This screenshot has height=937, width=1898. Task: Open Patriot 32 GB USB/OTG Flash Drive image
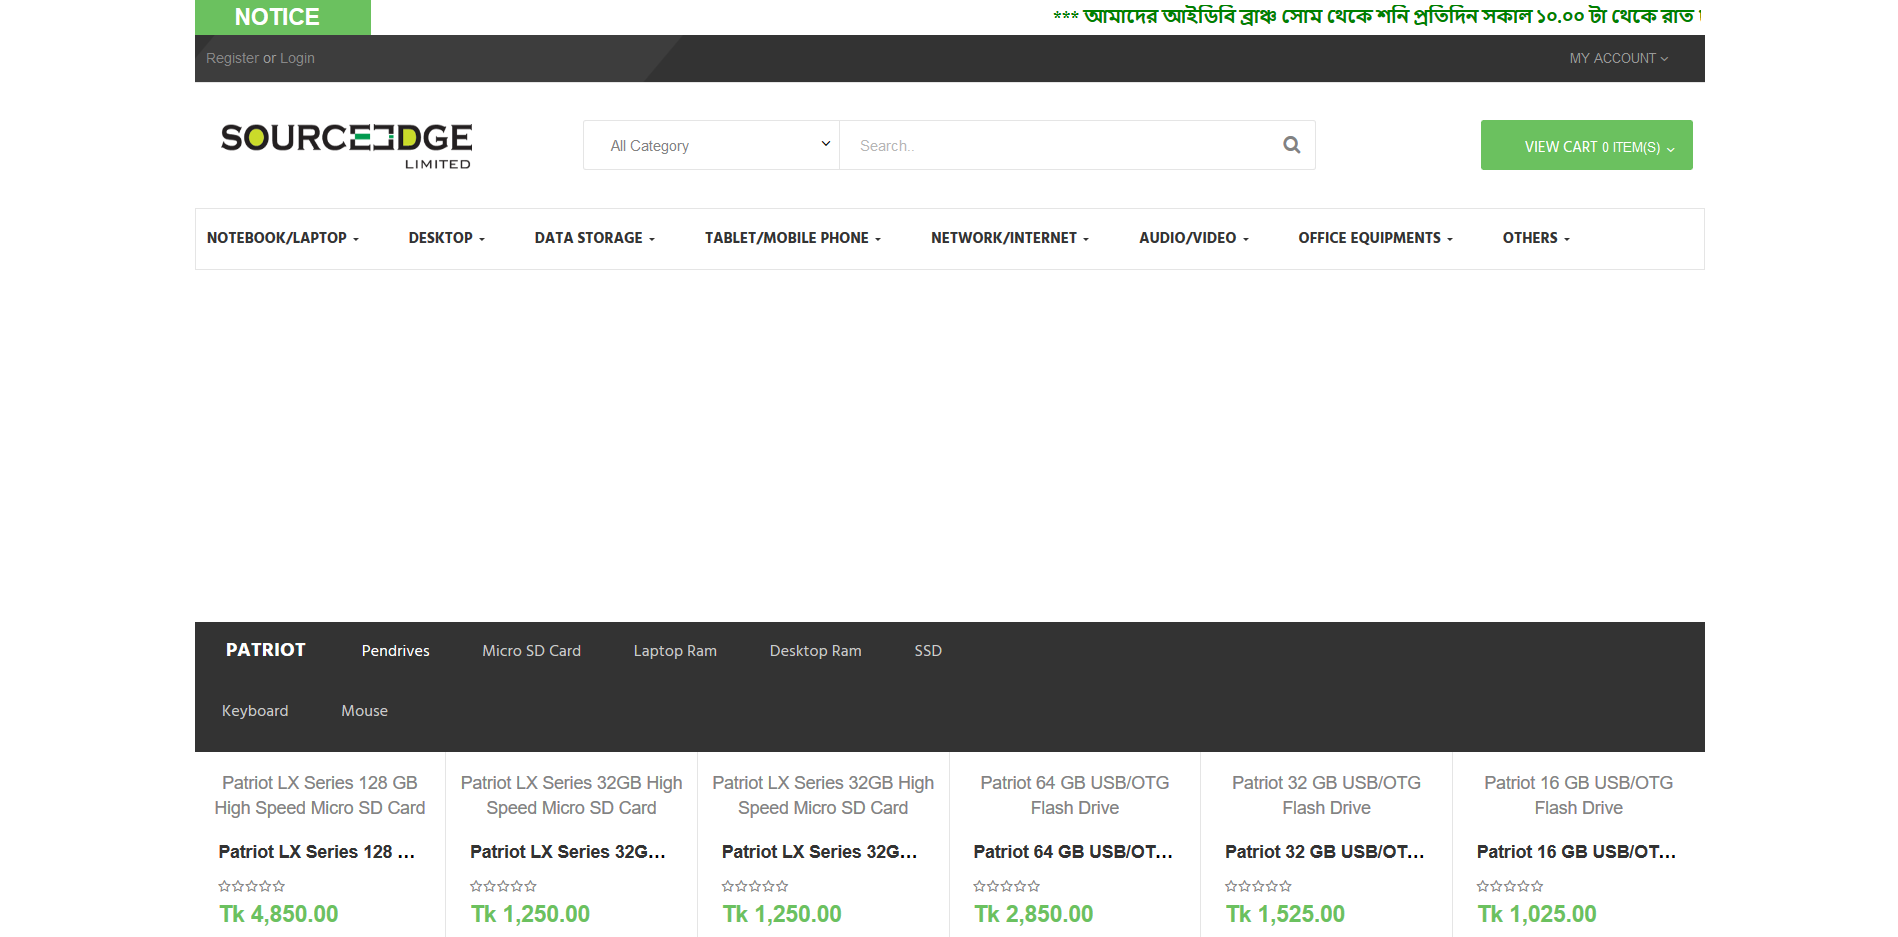(1327, 795)
